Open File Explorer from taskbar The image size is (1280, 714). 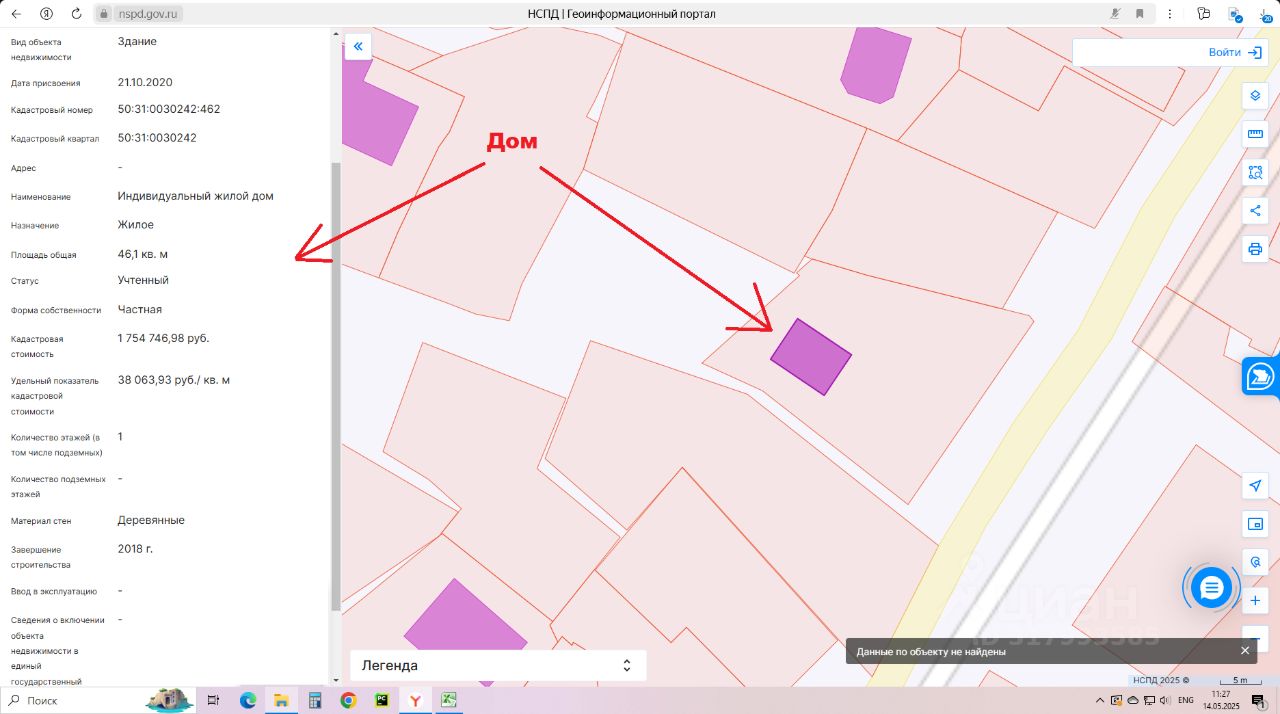tap(281, 700)
